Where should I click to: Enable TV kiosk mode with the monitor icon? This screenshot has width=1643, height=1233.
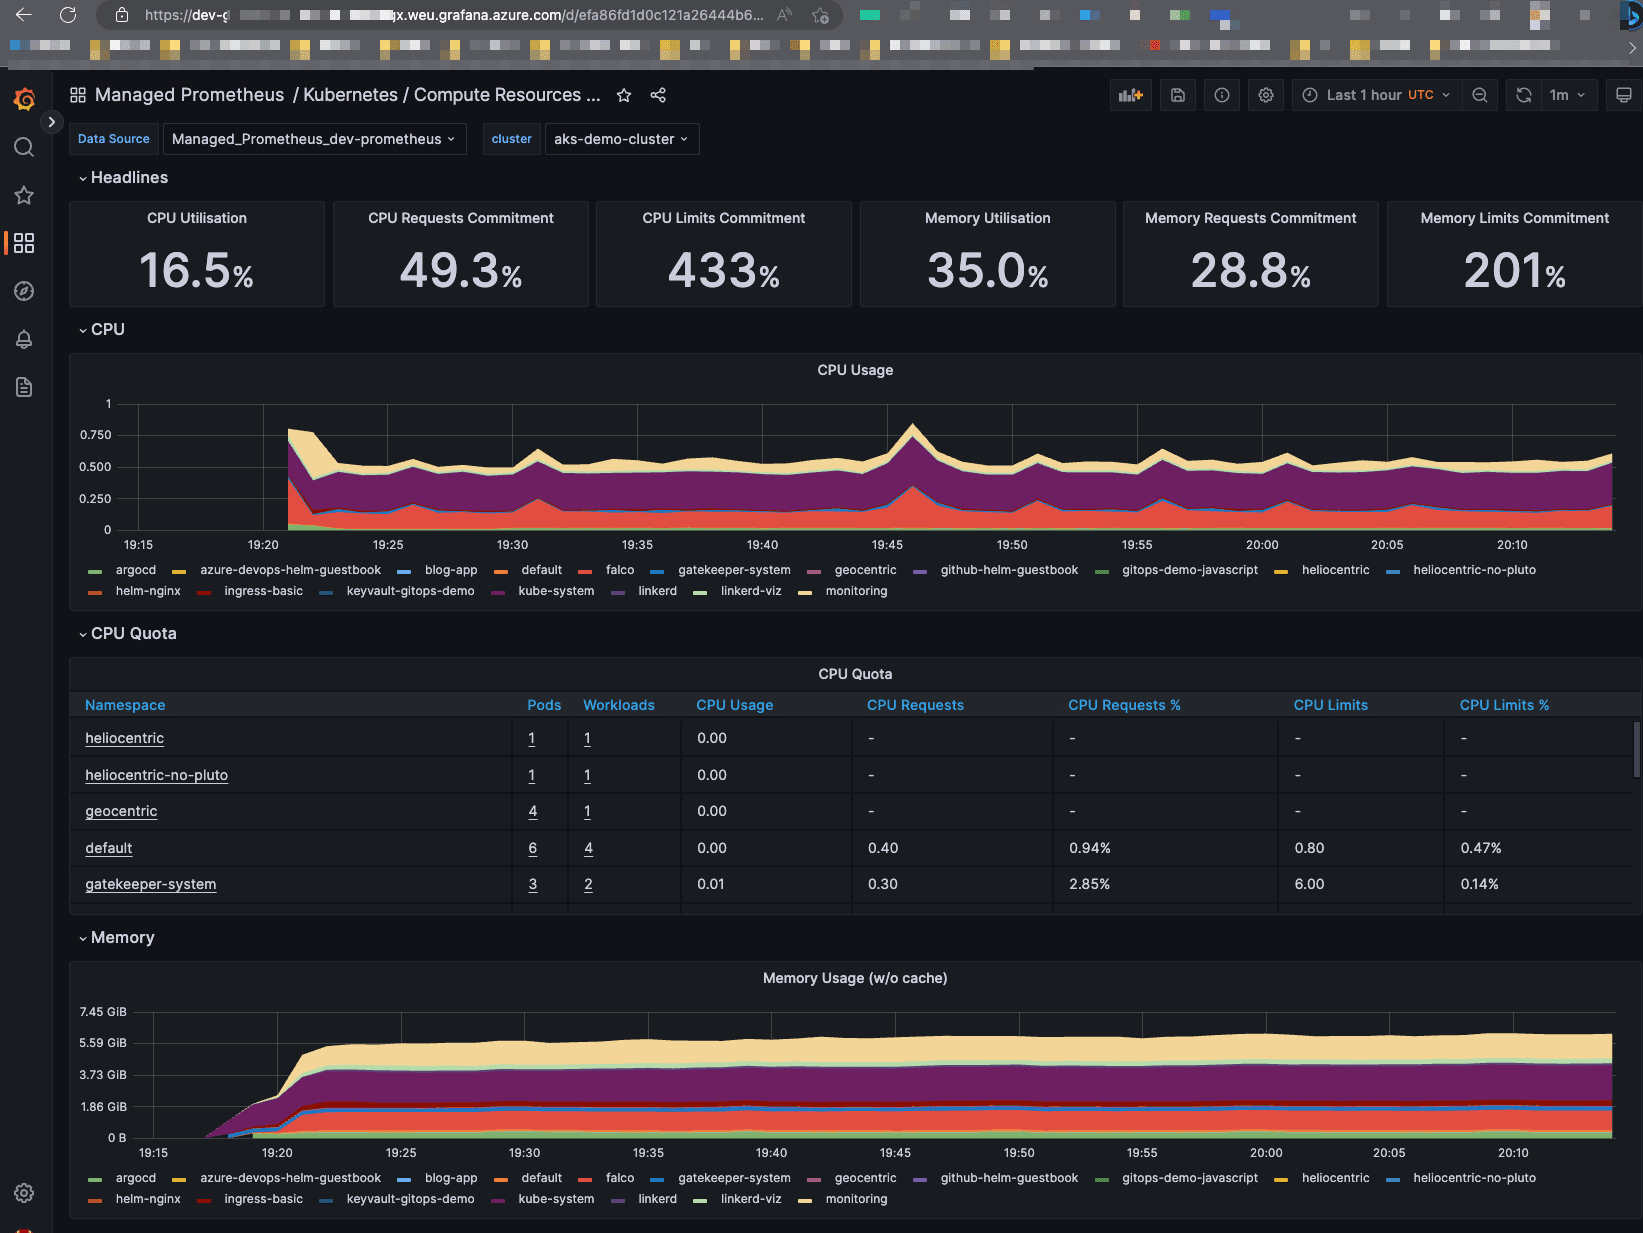tap(1624, 95)
